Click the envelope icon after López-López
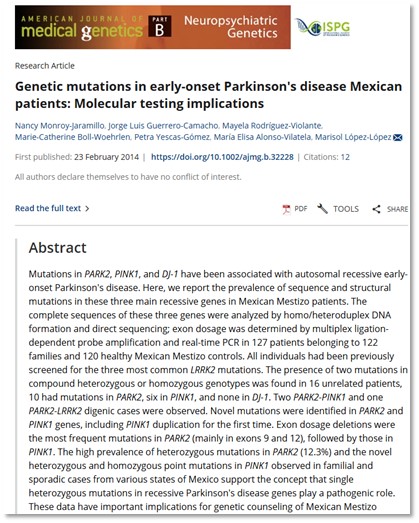419x523 pixels. (x=398, y=137)
